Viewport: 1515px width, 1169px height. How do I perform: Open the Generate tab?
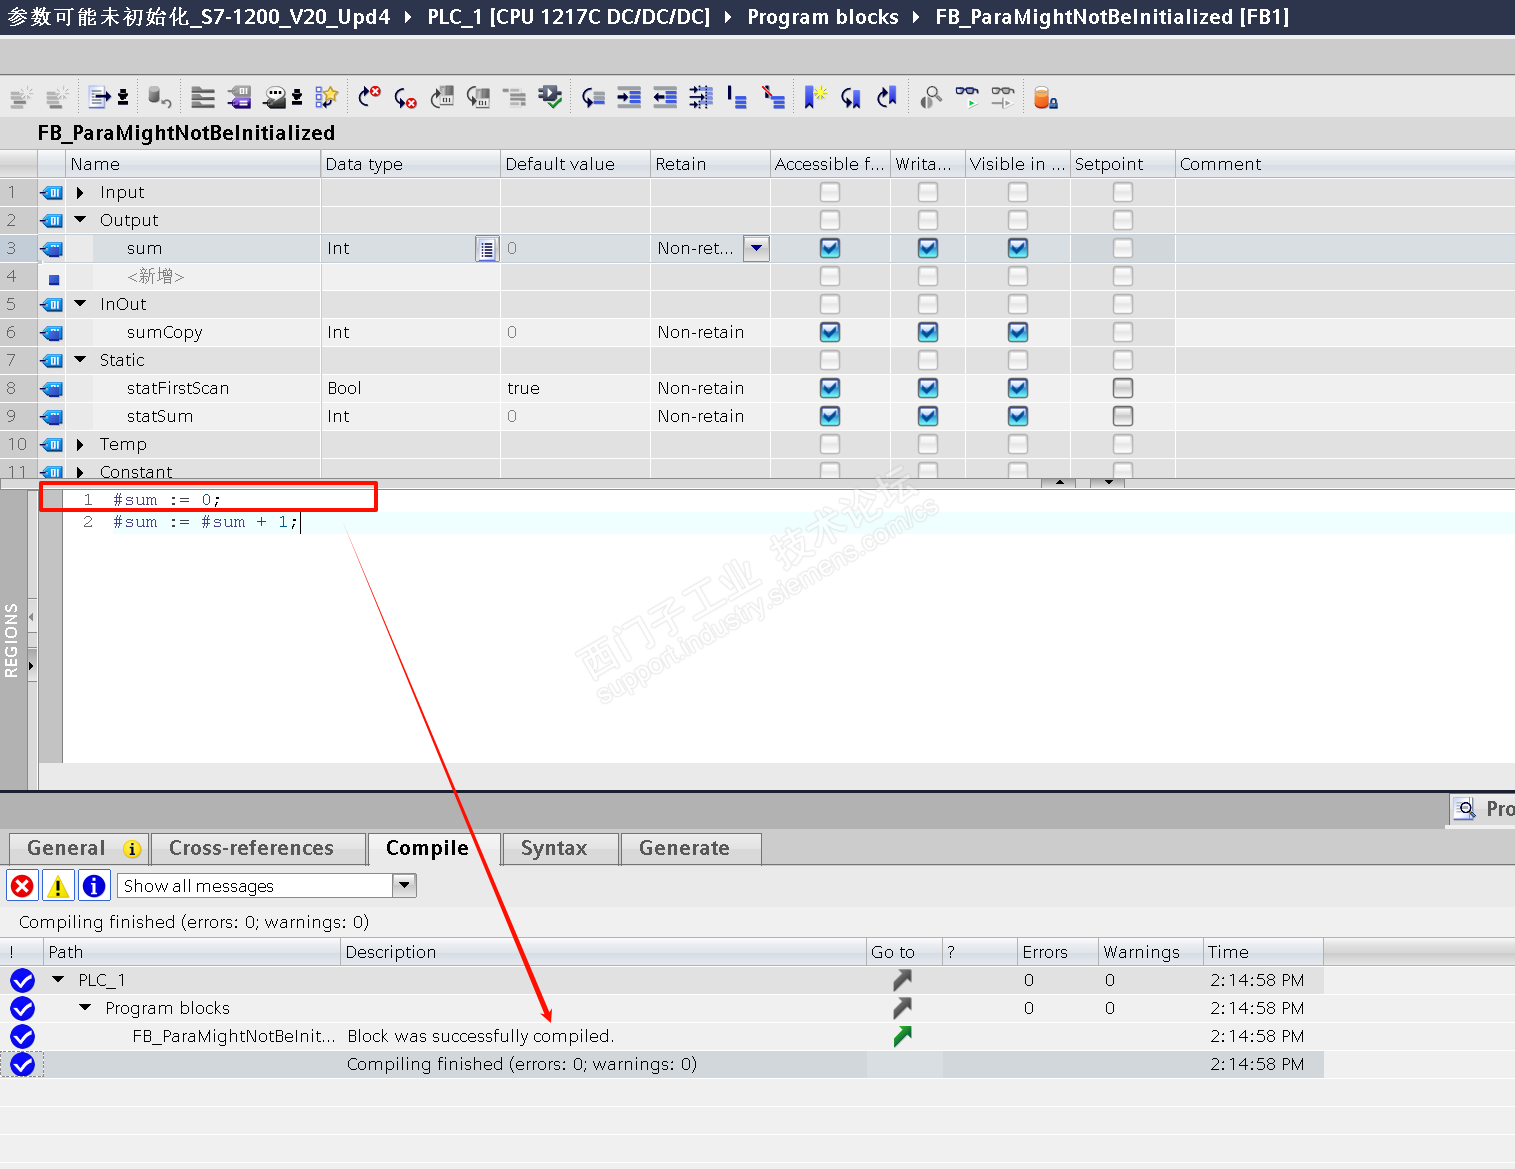(690, 848)
